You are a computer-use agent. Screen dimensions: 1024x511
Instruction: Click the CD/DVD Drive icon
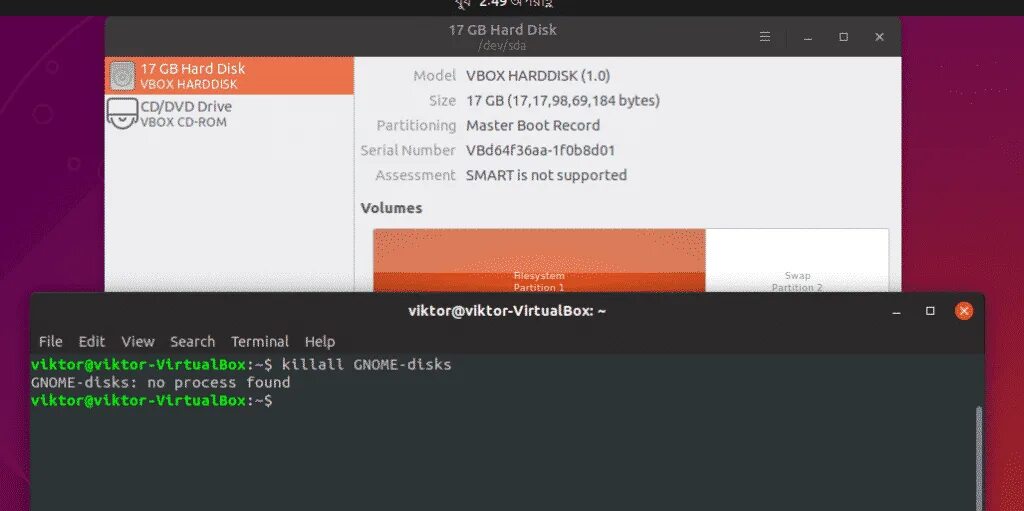tap(122, 114)
